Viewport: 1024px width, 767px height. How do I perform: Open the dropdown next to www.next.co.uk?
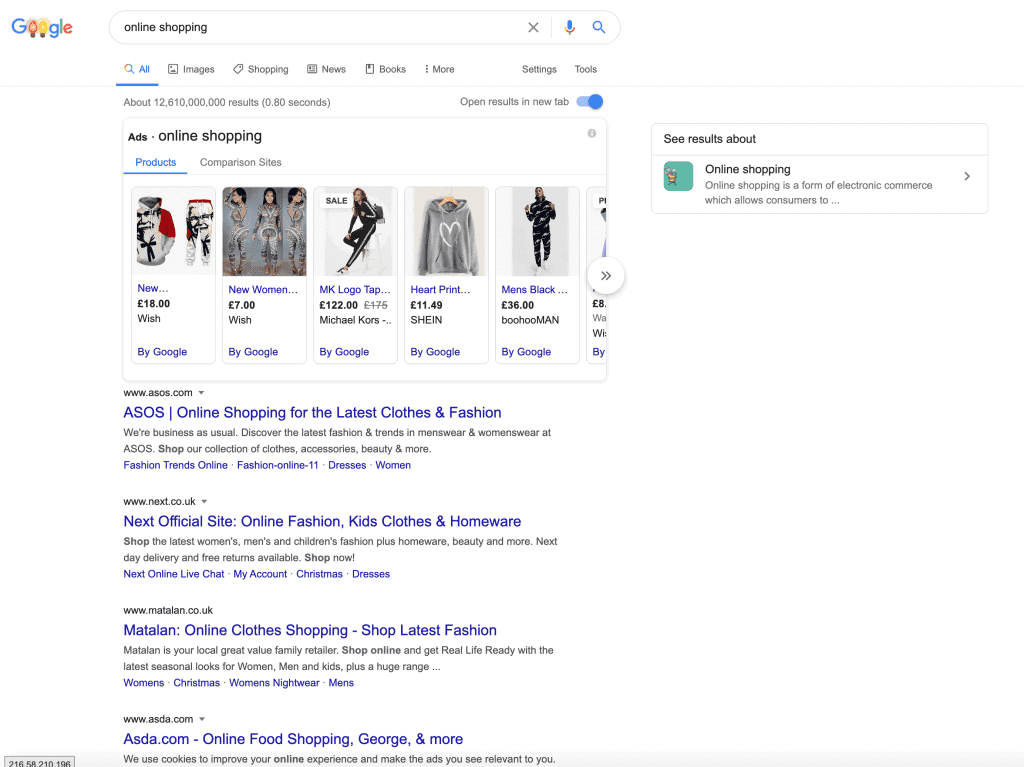(204, 502)
